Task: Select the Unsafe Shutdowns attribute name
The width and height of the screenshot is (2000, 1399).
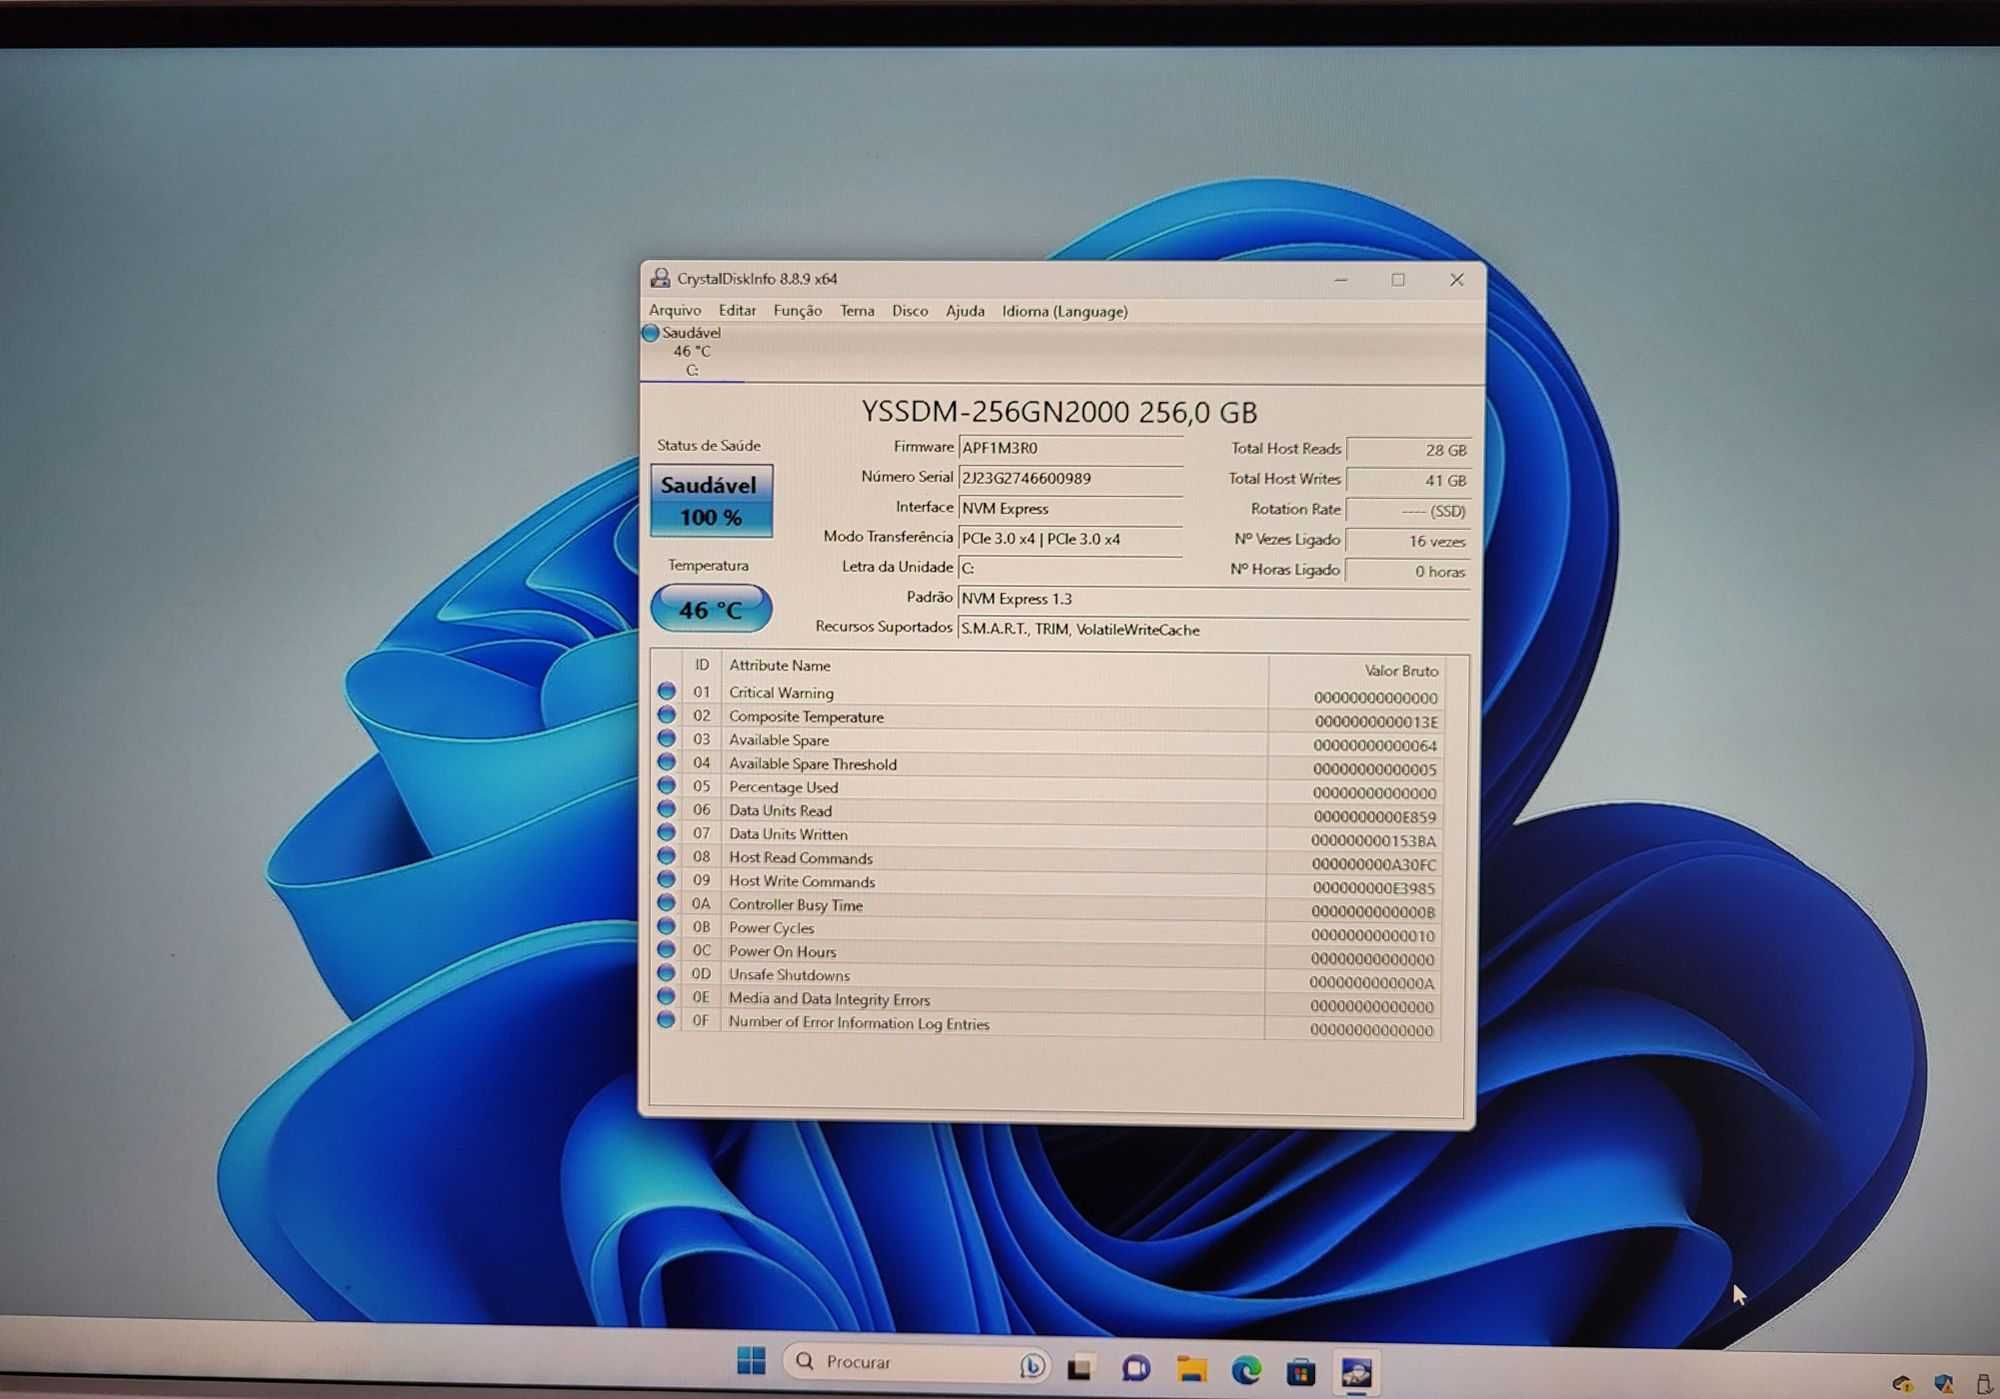Action: click(x=789, y=974)
